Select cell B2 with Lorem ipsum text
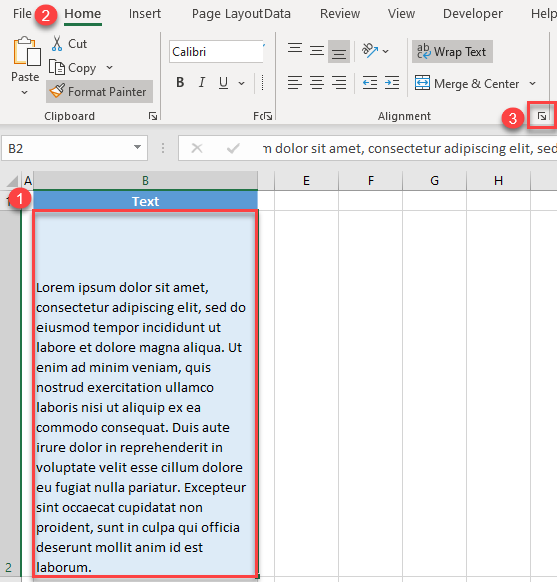 pos(145,394)
